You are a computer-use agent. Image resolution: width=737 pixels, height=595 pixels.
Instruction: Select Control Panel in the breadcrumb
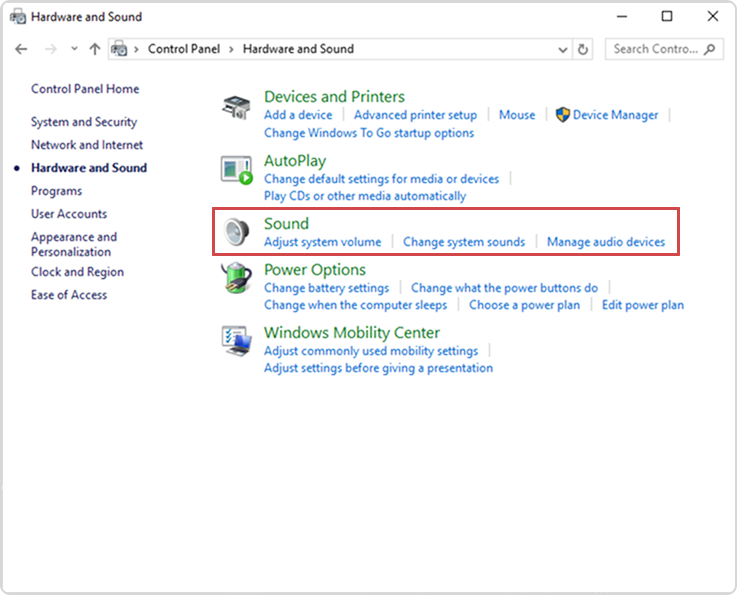[x=184, y=49]
